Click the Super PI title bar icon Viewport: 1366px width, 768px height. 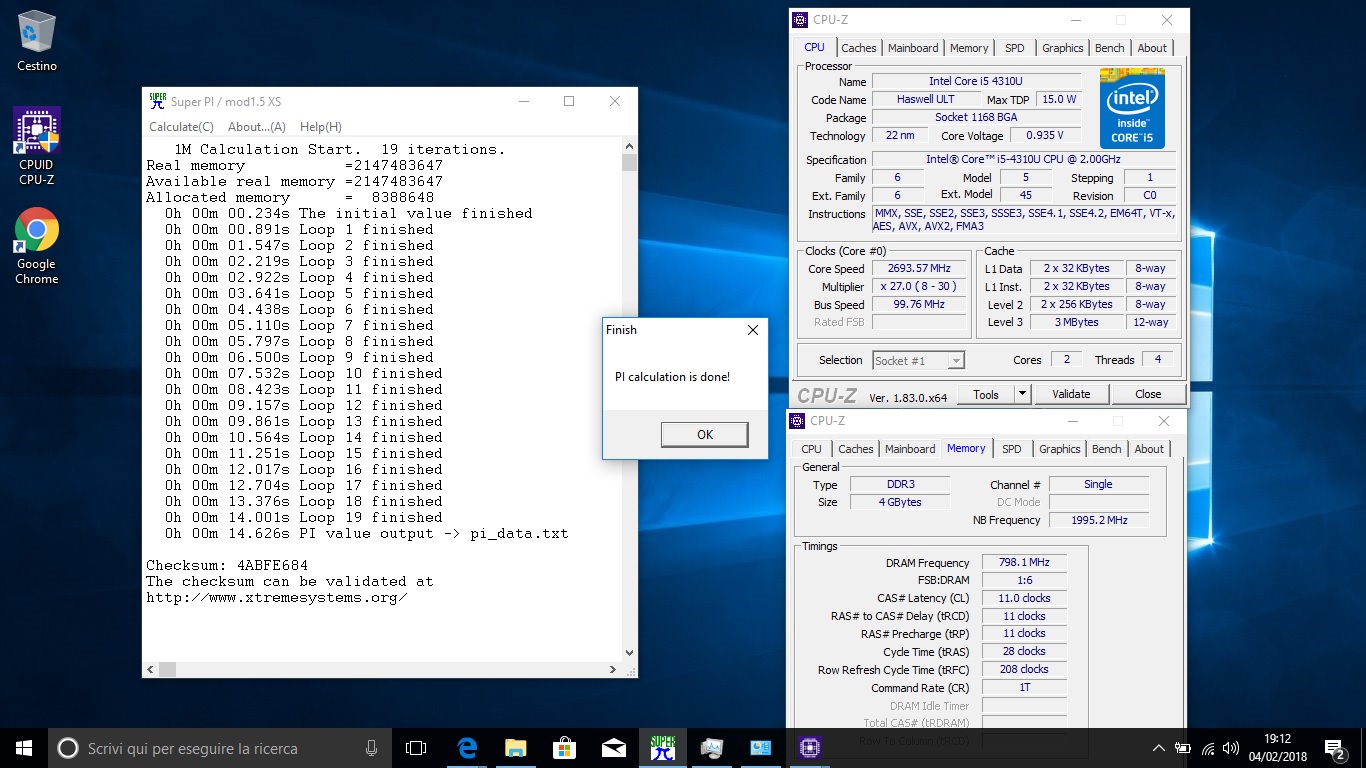coord(157,101)
